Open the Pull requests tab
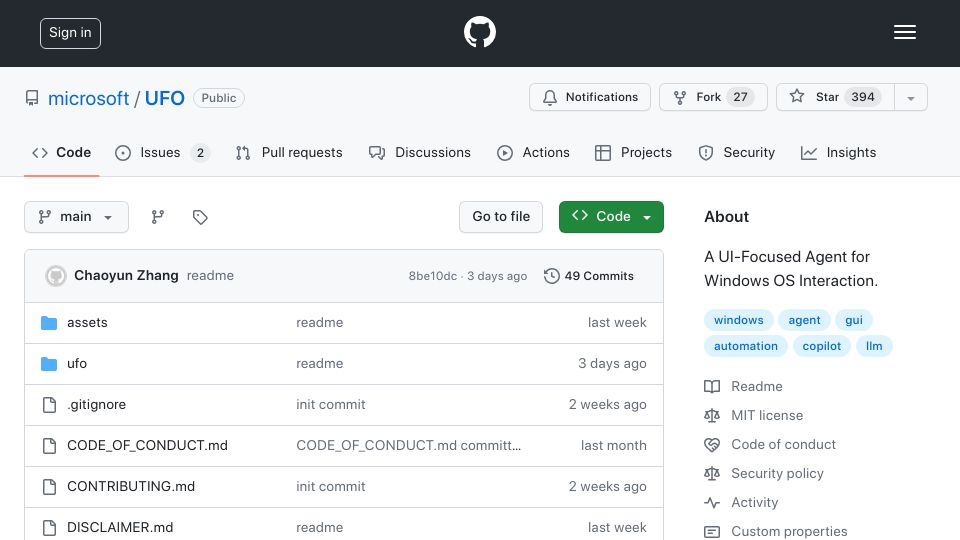 (289, 152)
